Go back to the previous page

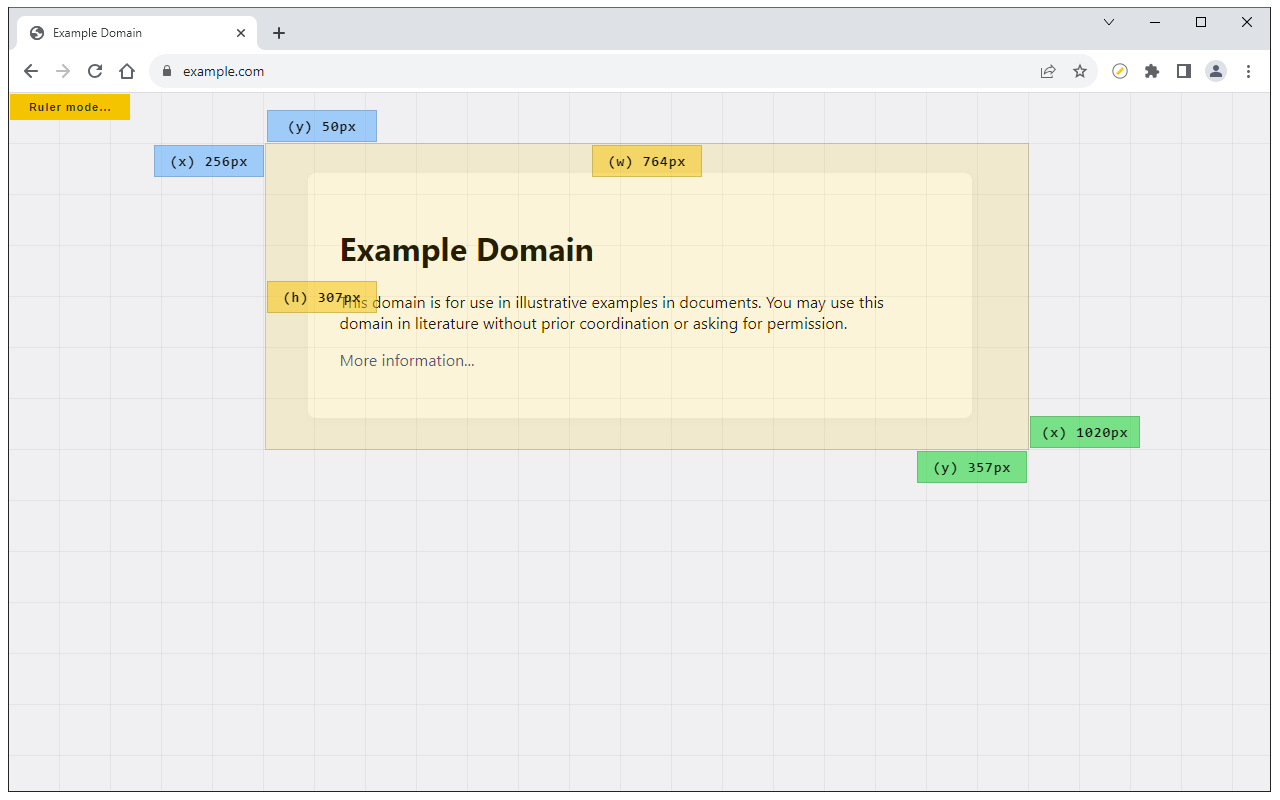point(31,71)
